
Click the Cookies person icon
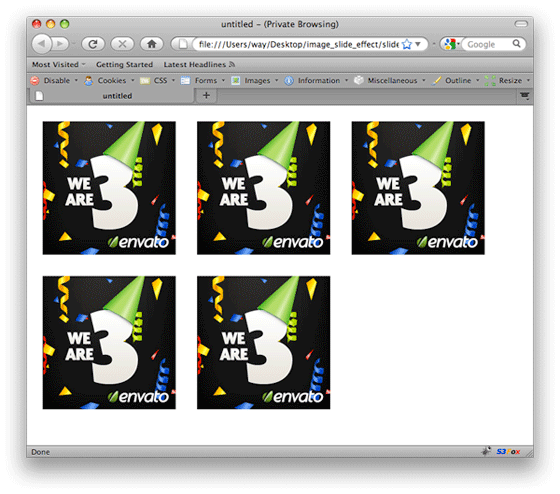88,81
